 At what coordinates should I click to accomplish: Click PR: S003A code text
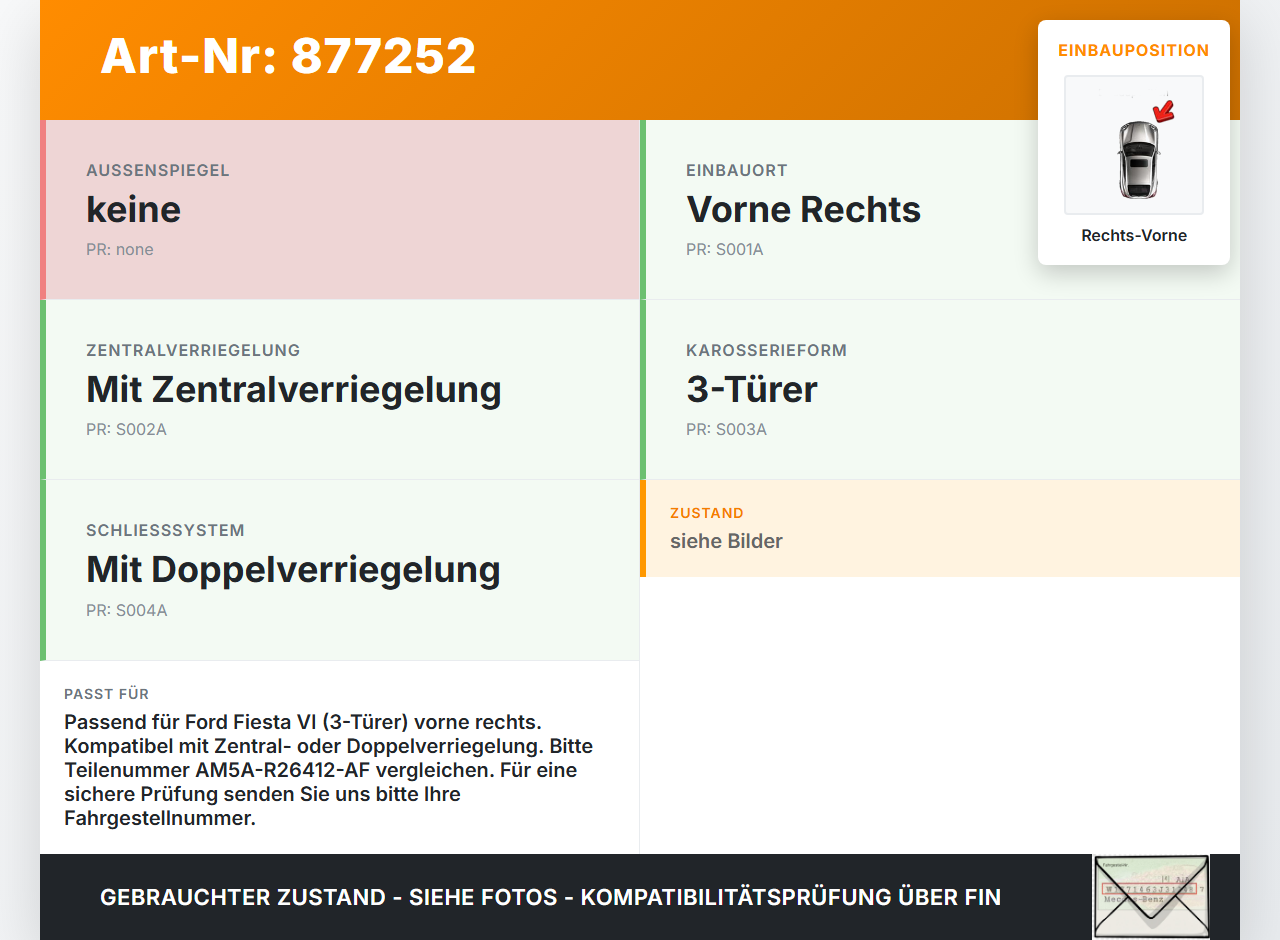[726, 429]
